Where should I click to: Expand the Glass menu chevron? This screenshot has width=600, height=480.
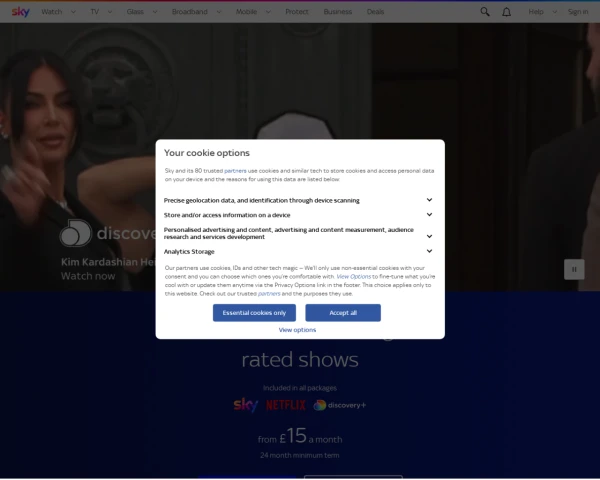pos(155,12)
